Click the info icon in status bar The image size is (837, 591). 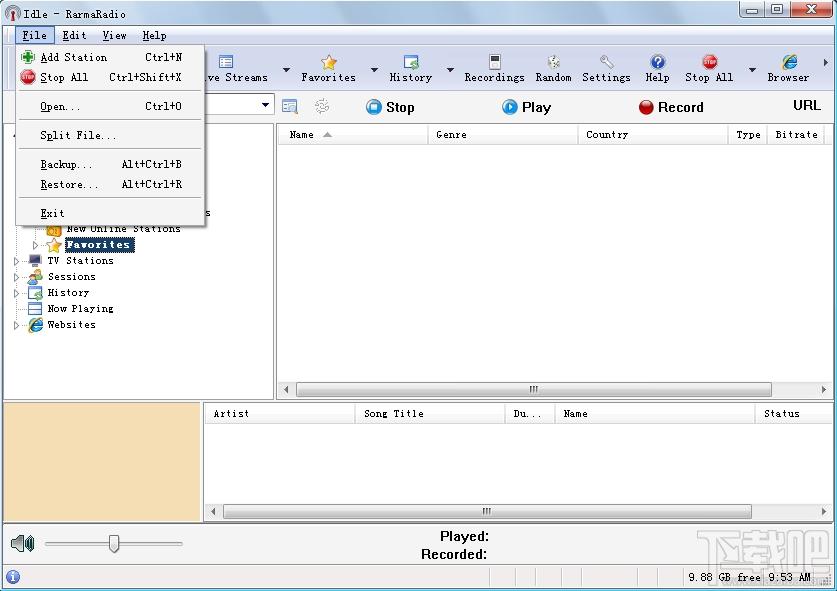coord(13,577)
